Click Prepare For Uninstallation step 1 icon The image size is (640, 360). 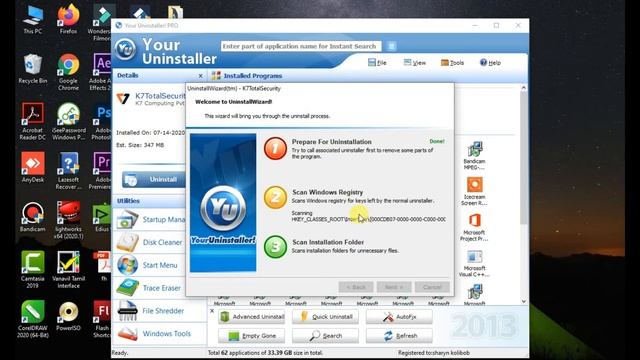pyautogui.click(x=275, y=148)
